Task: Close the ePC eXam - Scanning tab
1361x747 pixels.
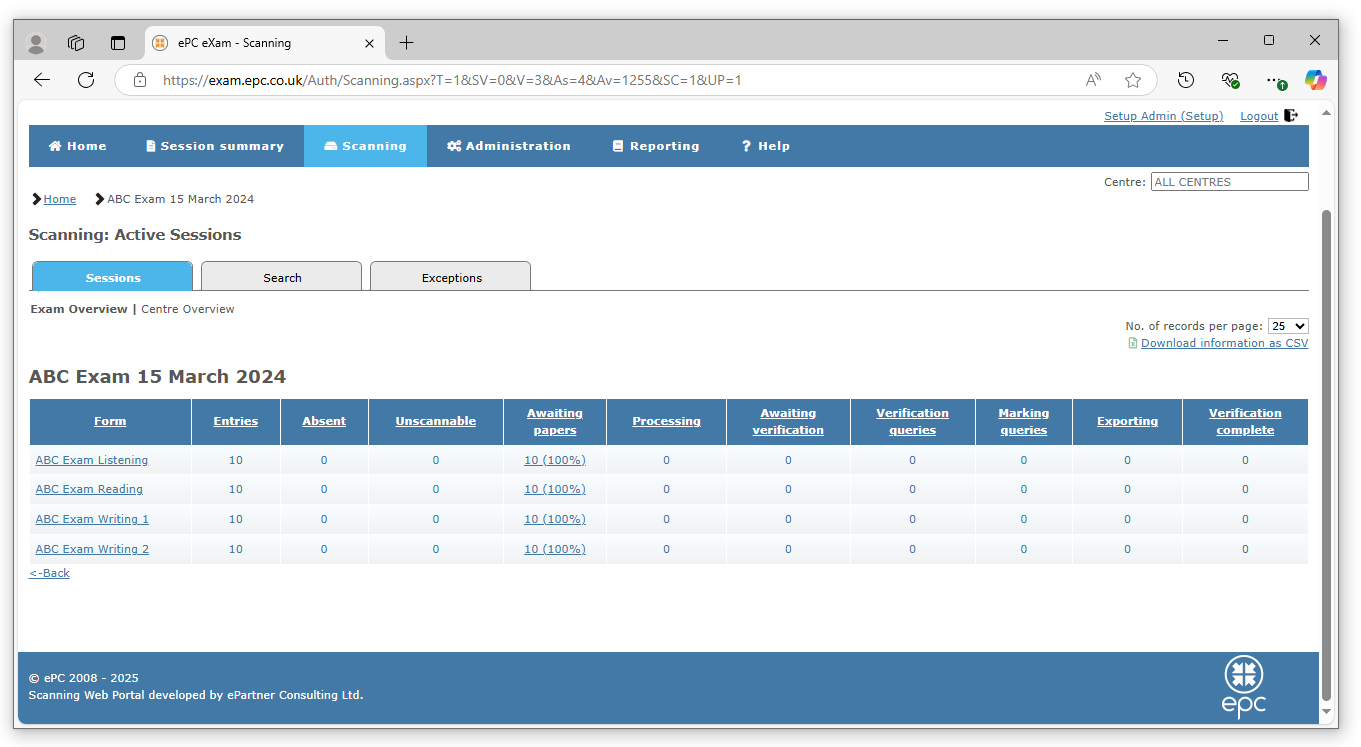Action: pyautogui.click(x=369, y=43)
